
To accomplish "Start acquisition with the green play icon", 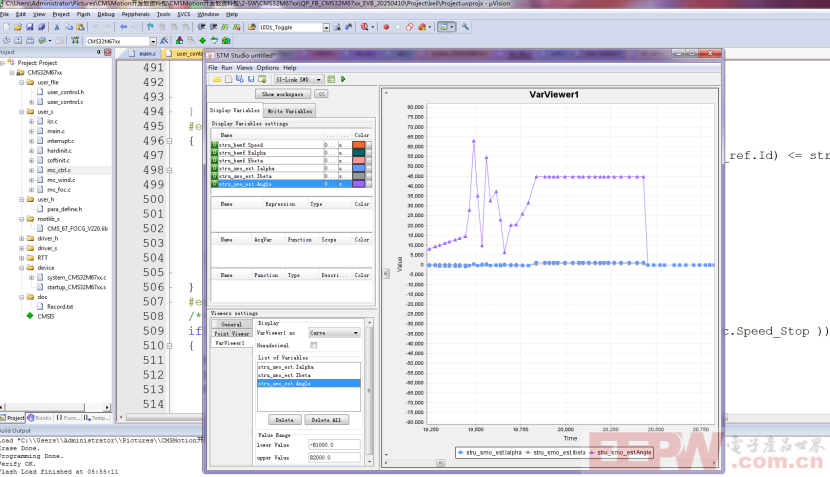I will point(343,79).
